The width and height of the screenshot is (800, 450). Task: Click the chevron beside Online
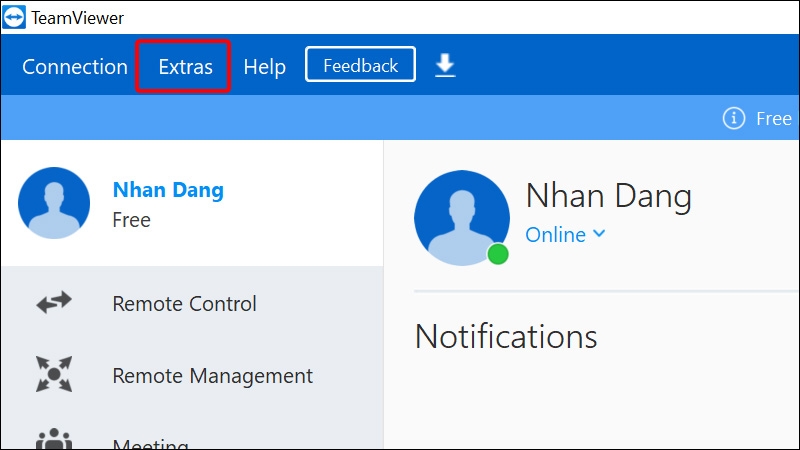click(599, 234)
